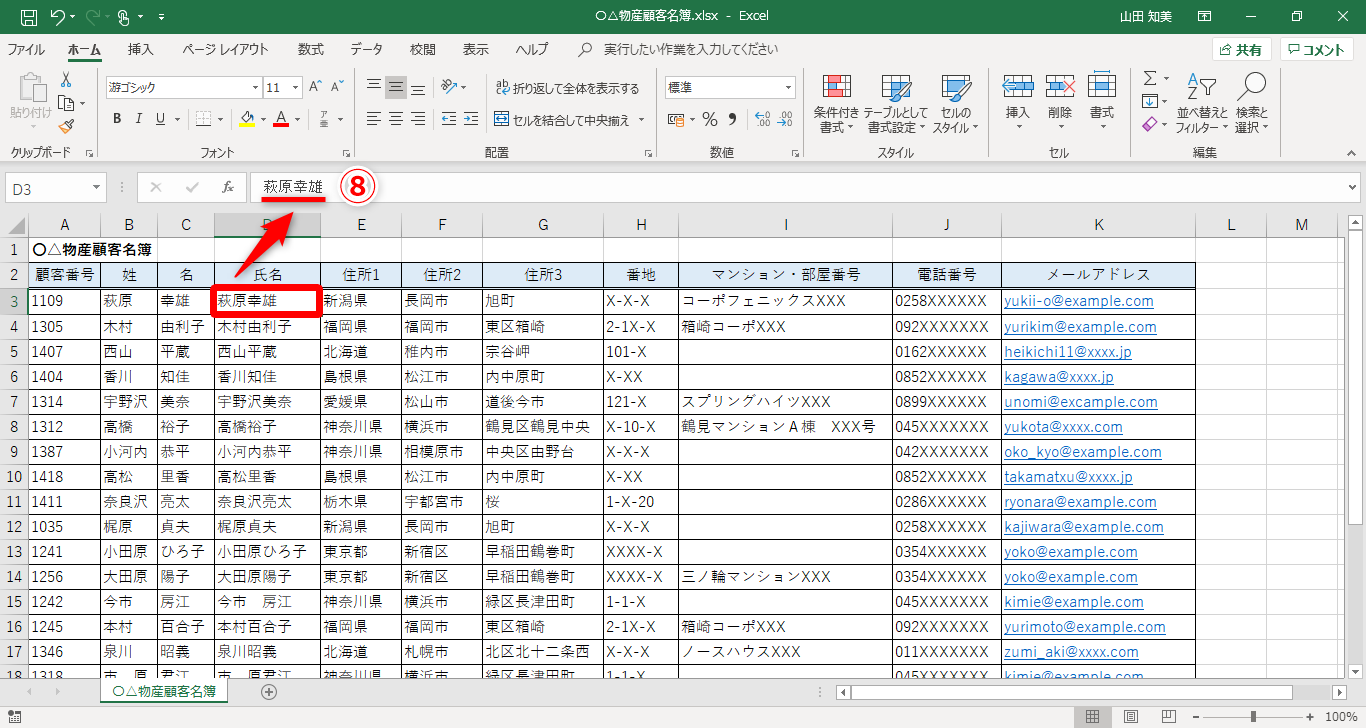Click the Fill down icon

click(1150, 101)
